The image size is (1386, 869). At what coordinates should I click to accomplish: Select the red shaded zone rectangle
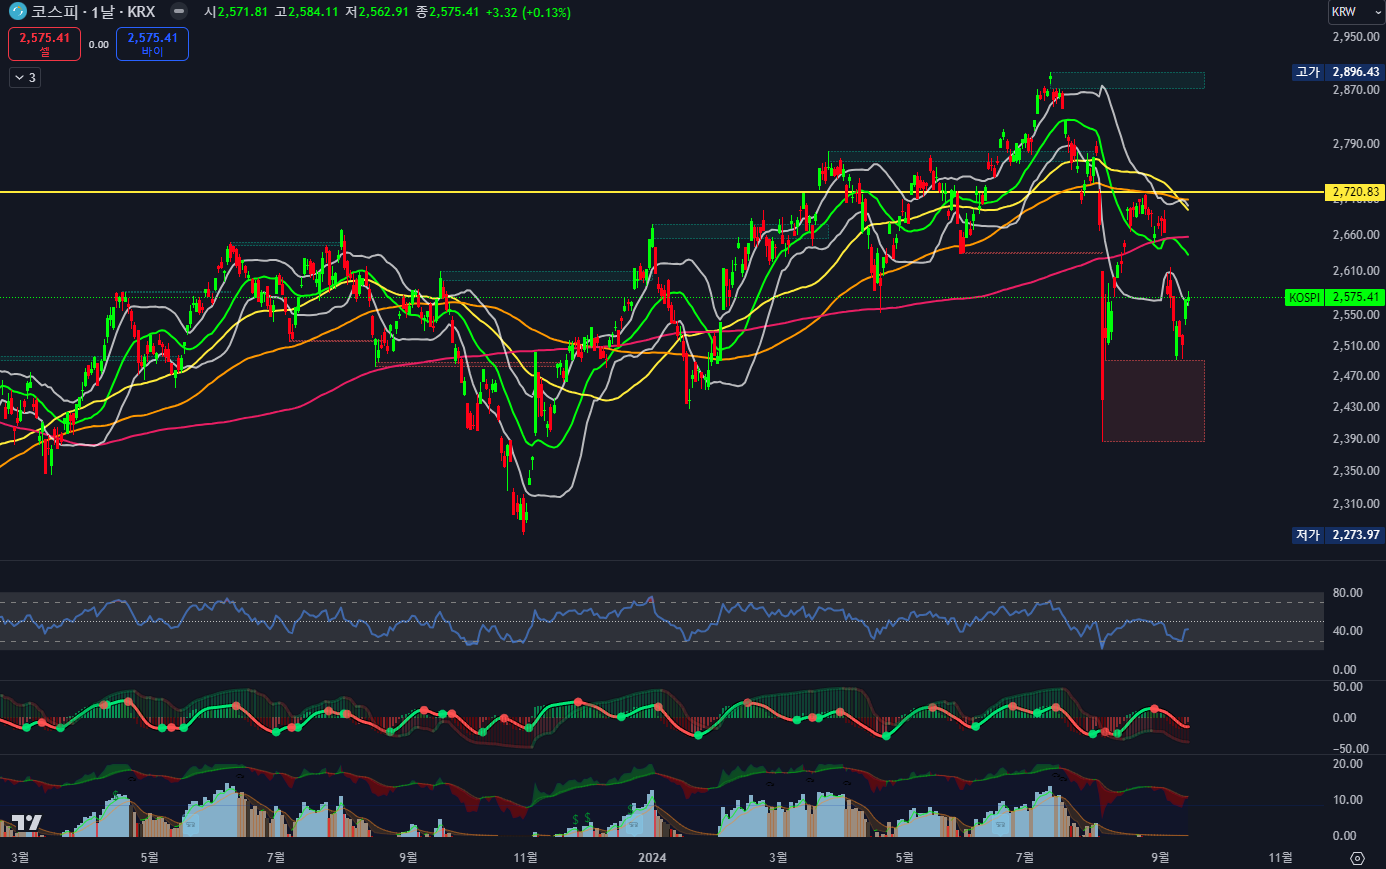[1153, 401]
